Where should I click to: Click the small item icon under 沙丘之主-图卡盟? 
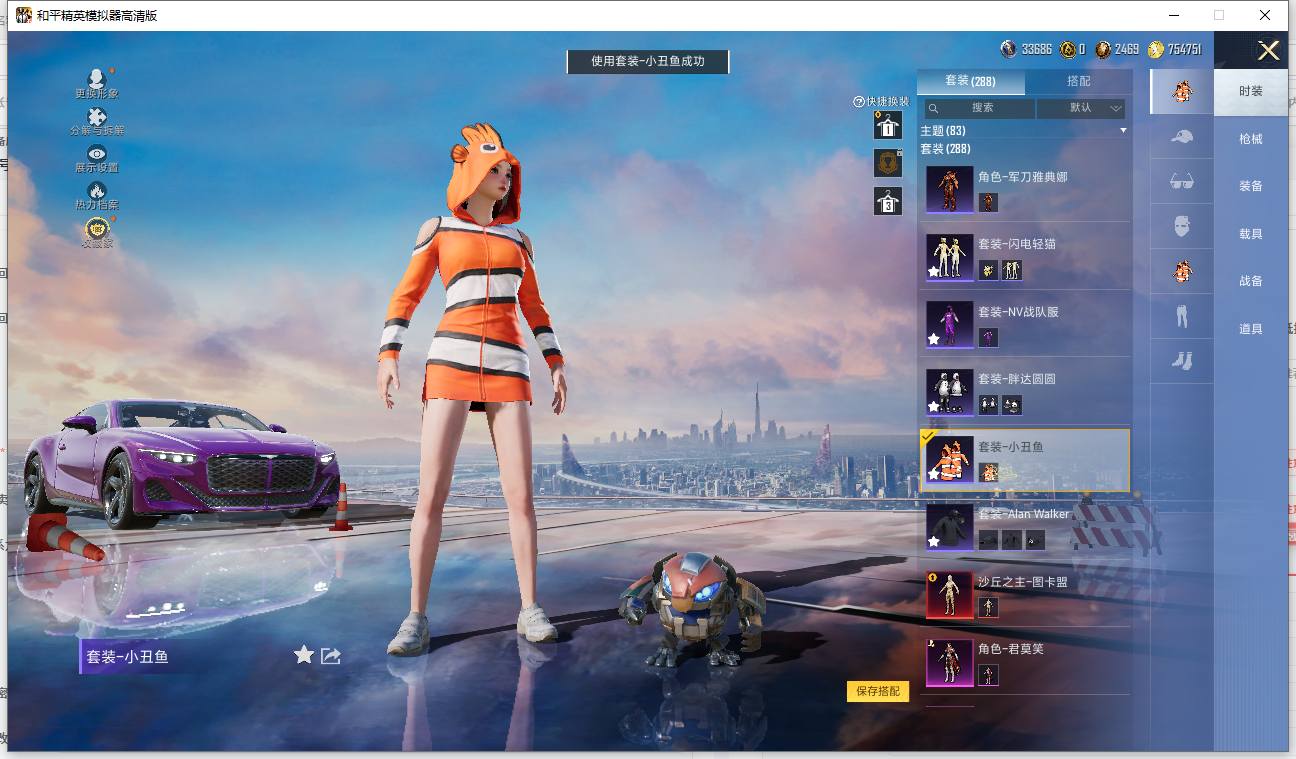pyautogui.click(x=988, y=608)
